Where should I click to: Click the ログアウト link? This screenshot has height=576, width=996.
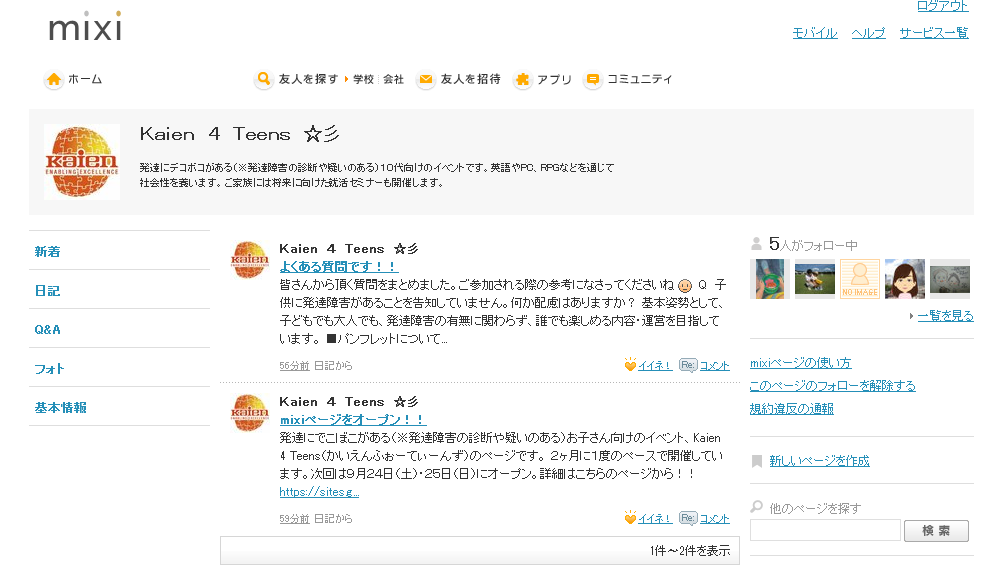click(943, 6)
